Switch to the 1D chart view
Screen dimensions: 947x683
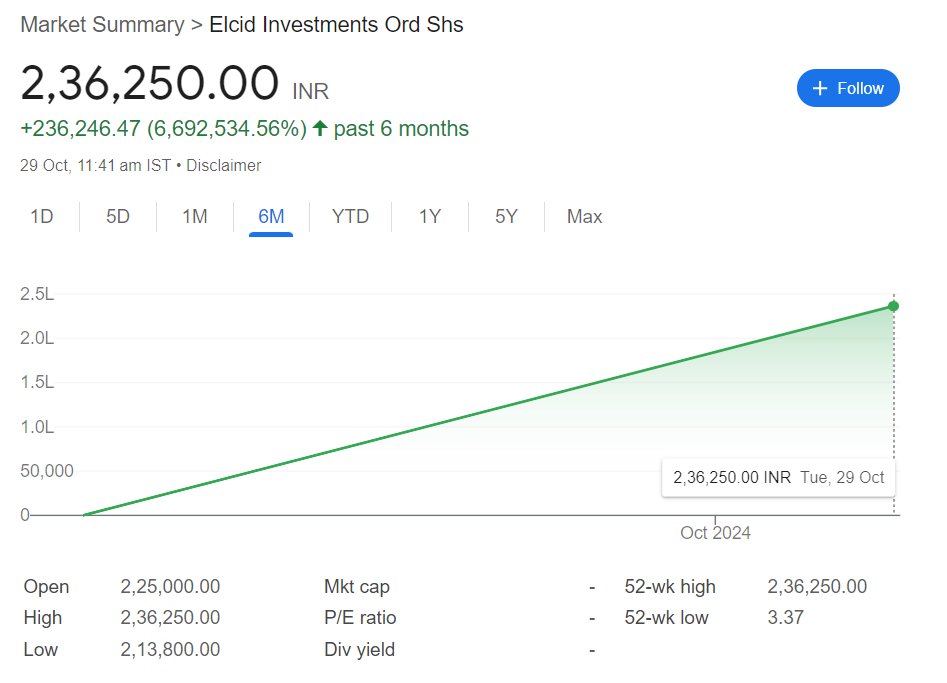42,216
